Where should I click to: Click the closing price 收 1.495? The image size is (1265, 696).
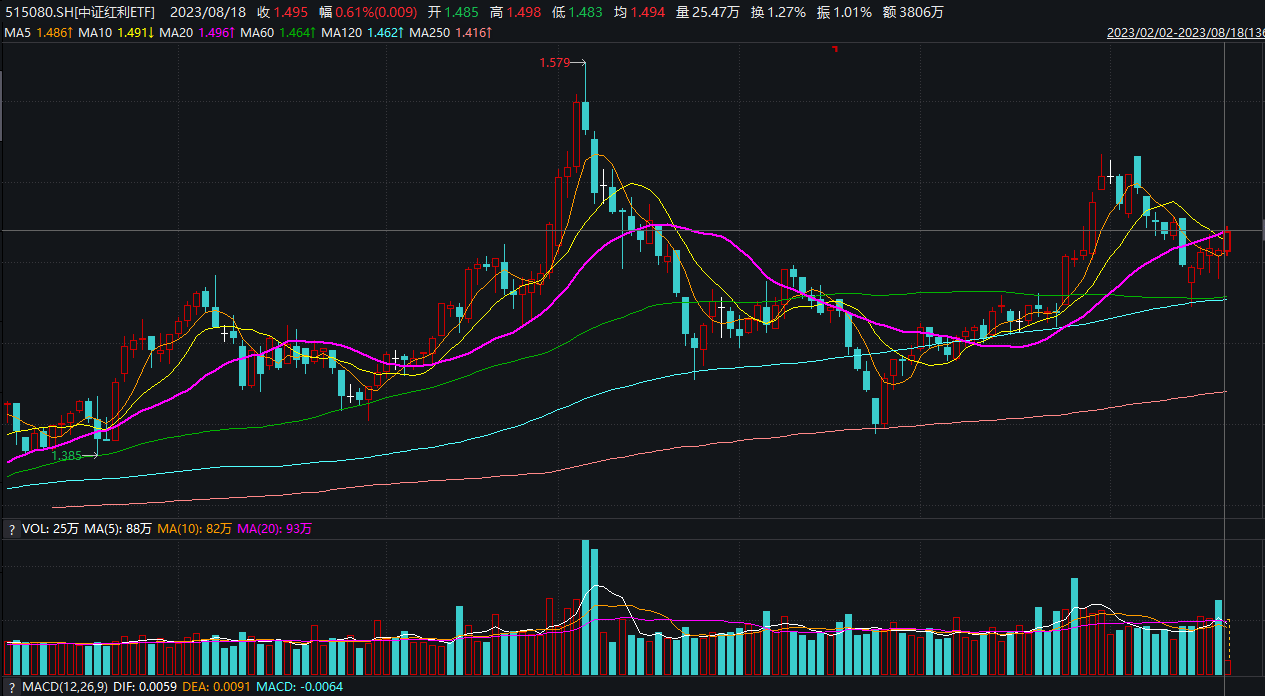click(x=282, y=12)
